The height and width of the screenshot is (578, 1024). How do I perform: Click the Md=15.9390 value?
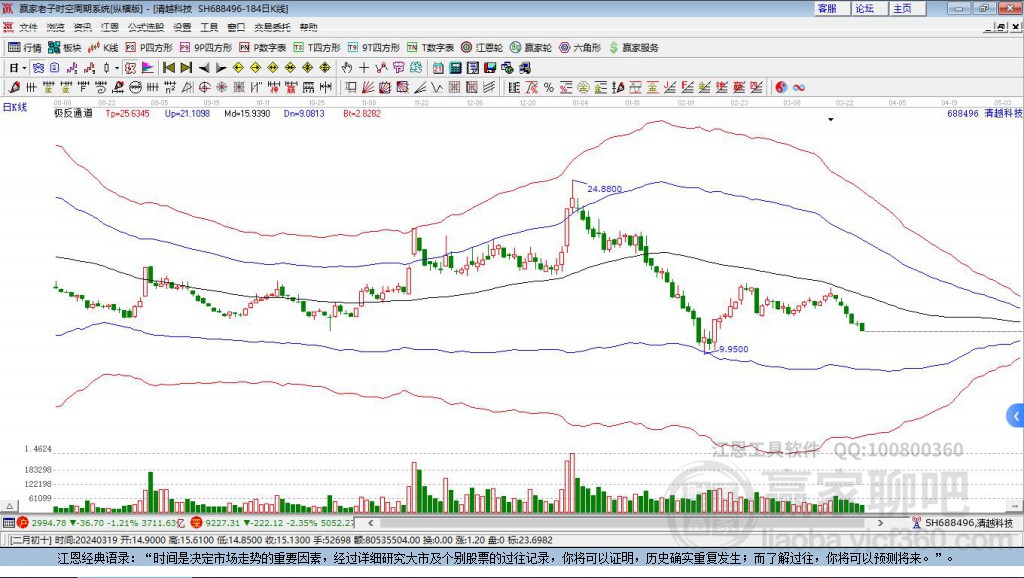(x=248, y=114)
